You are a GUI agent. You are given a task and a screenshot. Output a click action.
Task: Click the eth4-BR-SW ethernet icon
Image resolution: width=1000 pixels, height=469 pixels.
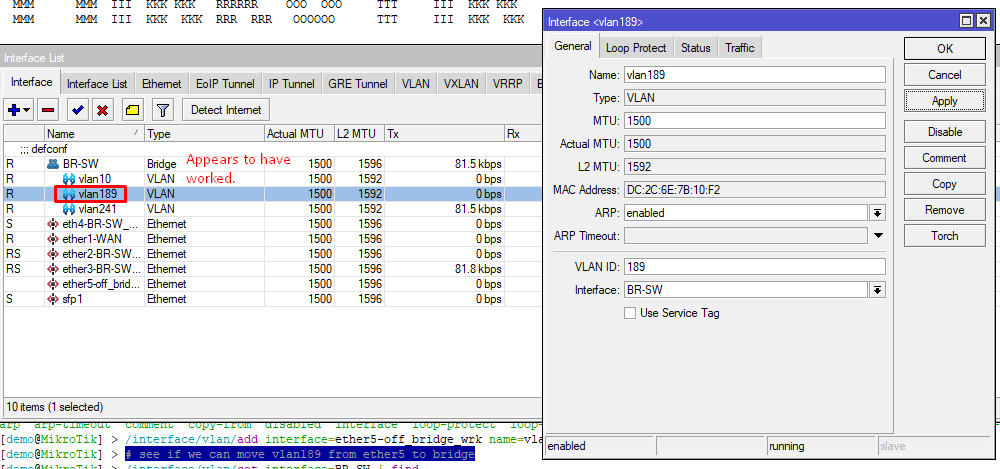pos(53,224)
